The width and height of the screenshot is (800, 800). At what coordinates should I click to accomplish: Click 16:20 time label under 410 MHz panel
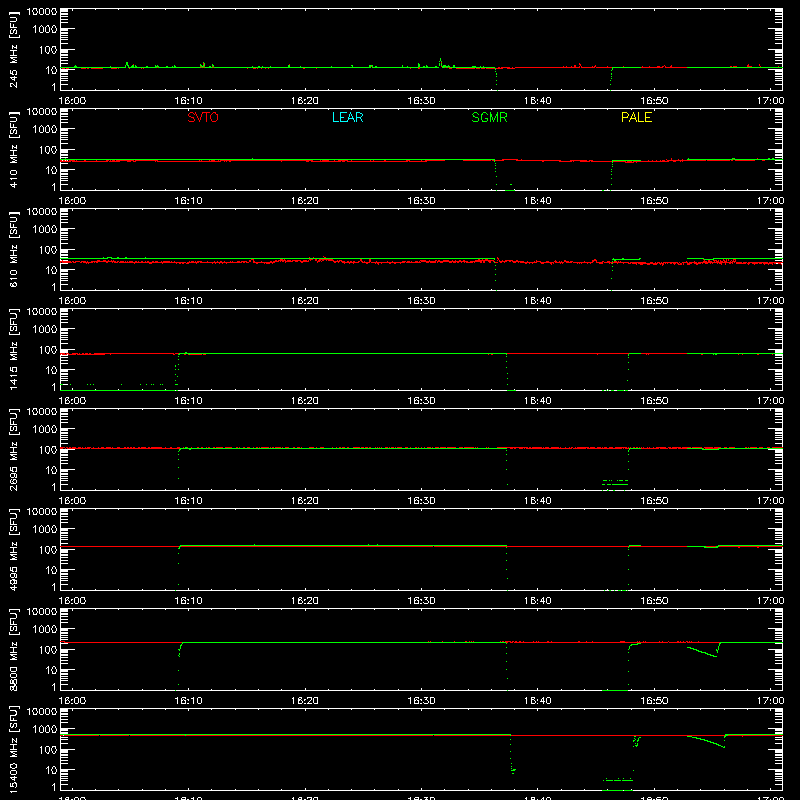305,201
